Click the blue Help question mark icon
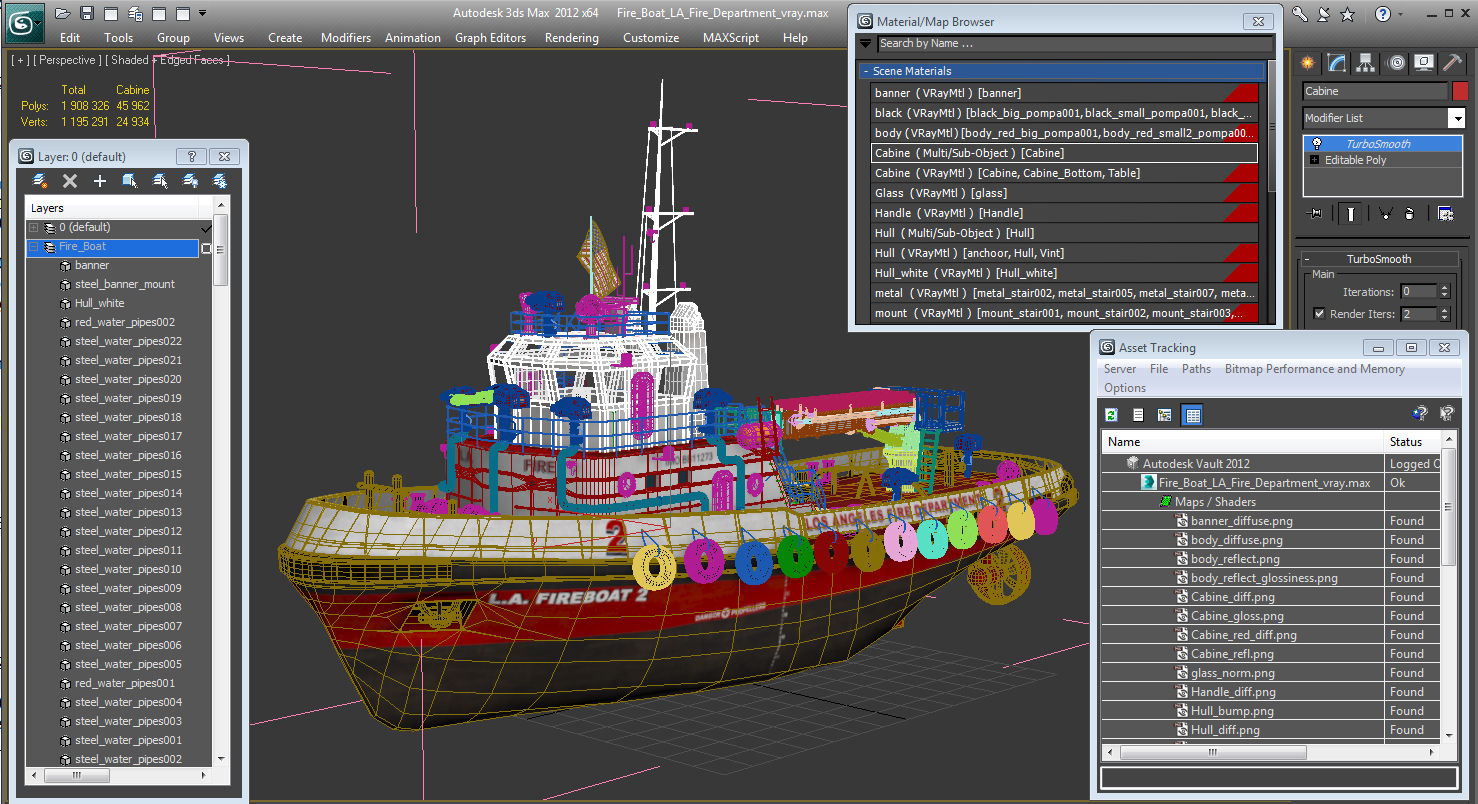The image size is (1478, 804). point(1383,14)
